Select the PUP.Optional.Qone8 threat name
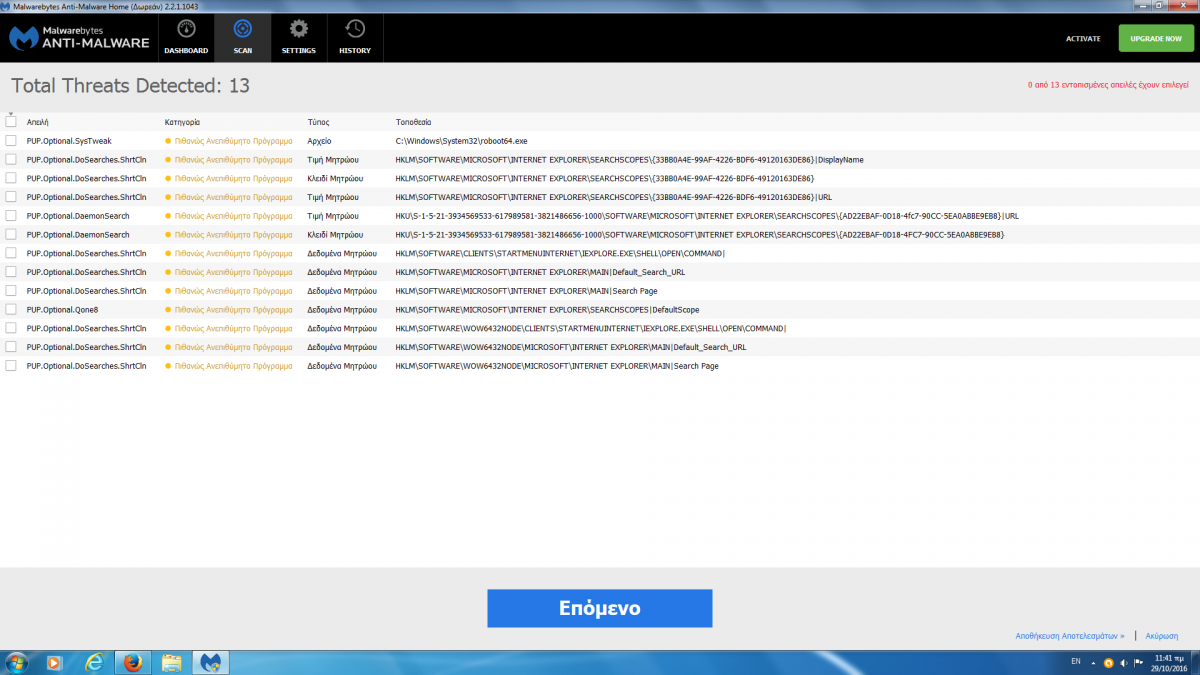Viewport: 1200px width, 675px height. 62,310
